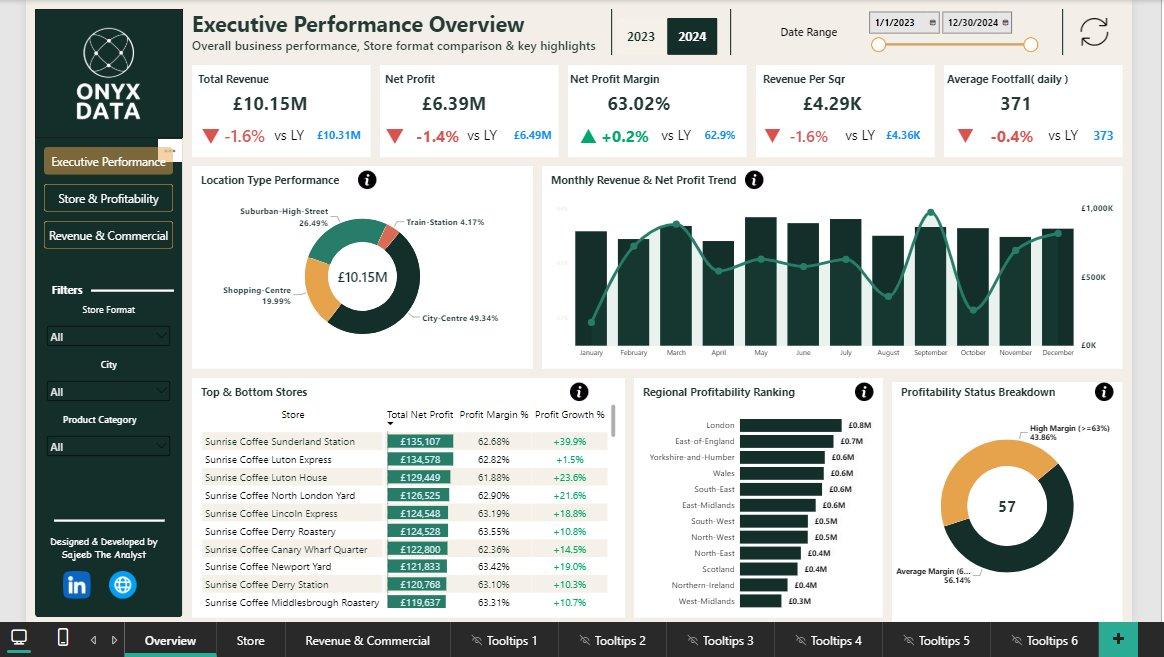Viewport: 1164px width, 657px height.
Task: Click the refresh/reset arrows icon
Action: [x=1093, y=32]
